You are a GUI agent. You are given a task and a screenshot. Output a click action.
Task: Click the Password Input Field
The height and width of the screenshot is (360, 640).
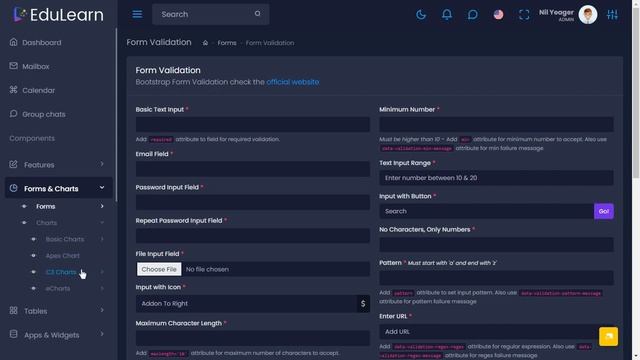[x=253, y=202]
